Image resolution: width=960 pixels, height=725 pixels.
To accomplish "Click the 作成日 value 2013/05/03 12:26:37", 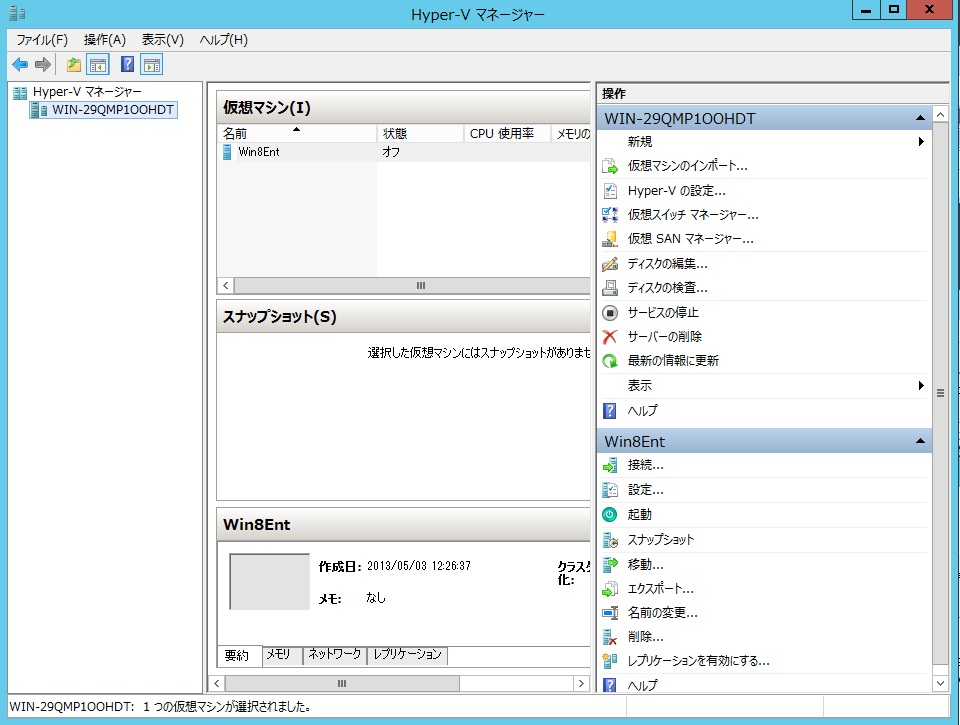I will tap(419, 566).
